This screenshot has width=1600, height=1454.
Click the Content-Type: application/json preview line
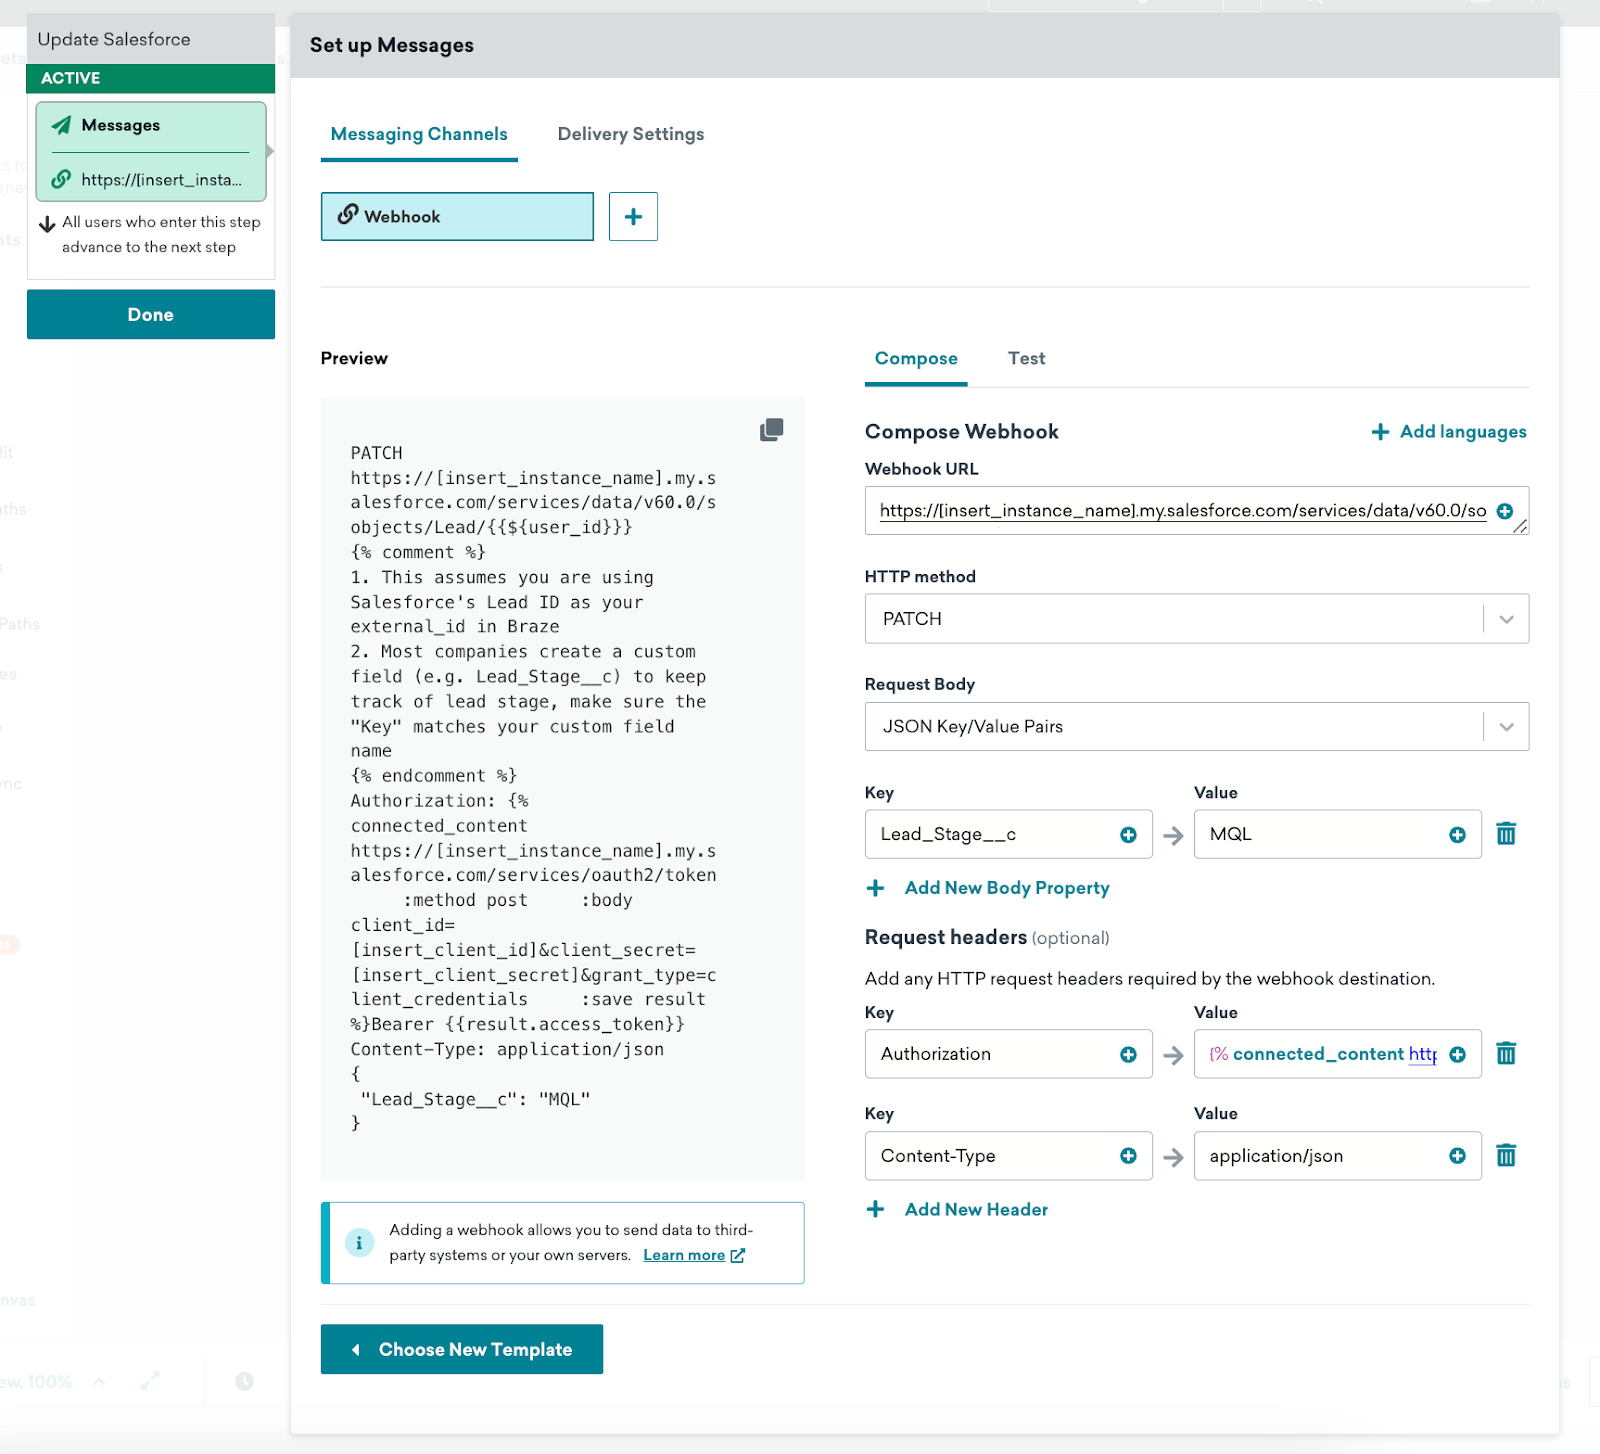pos(507,1049)
